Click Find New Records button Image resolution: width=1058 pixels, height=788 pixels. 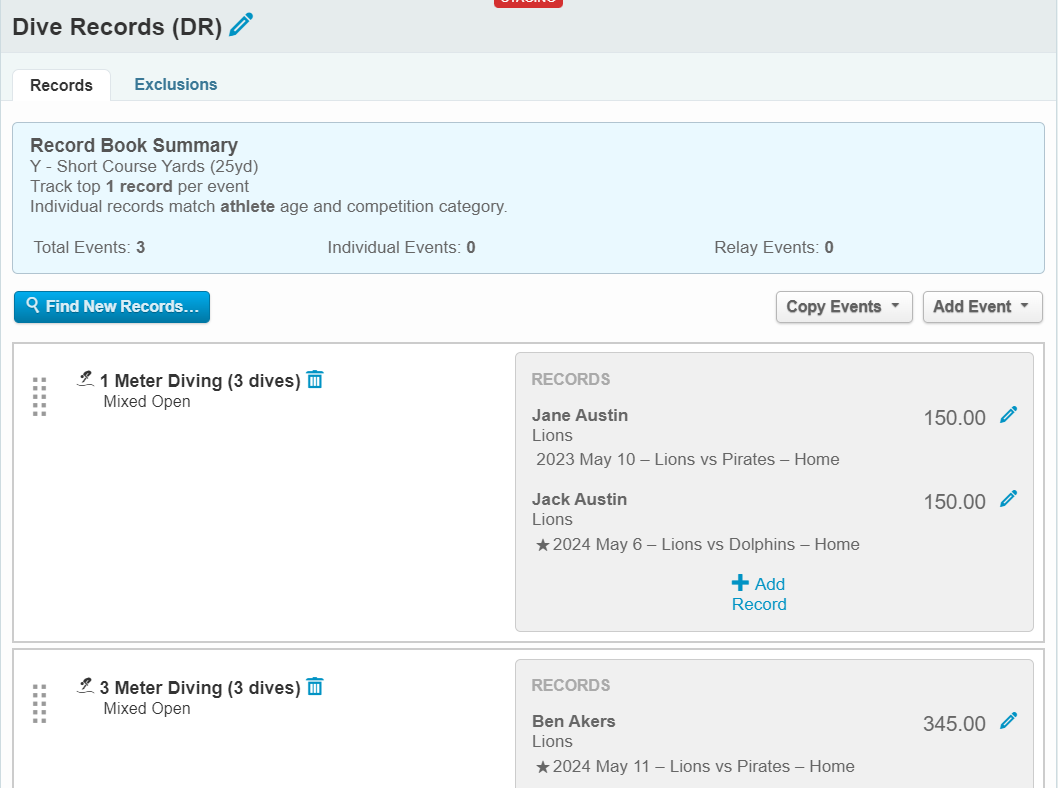(x=112, y=307)
